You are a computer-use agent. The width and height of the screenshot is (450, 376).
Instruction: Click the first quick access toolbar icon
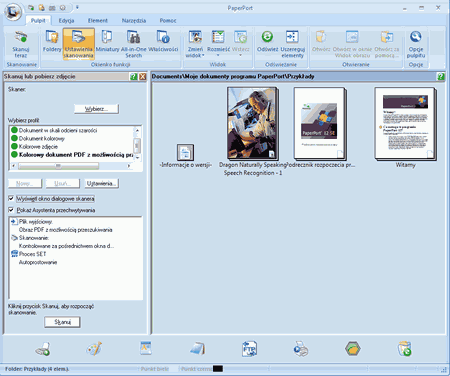click(x=31, y=7)
